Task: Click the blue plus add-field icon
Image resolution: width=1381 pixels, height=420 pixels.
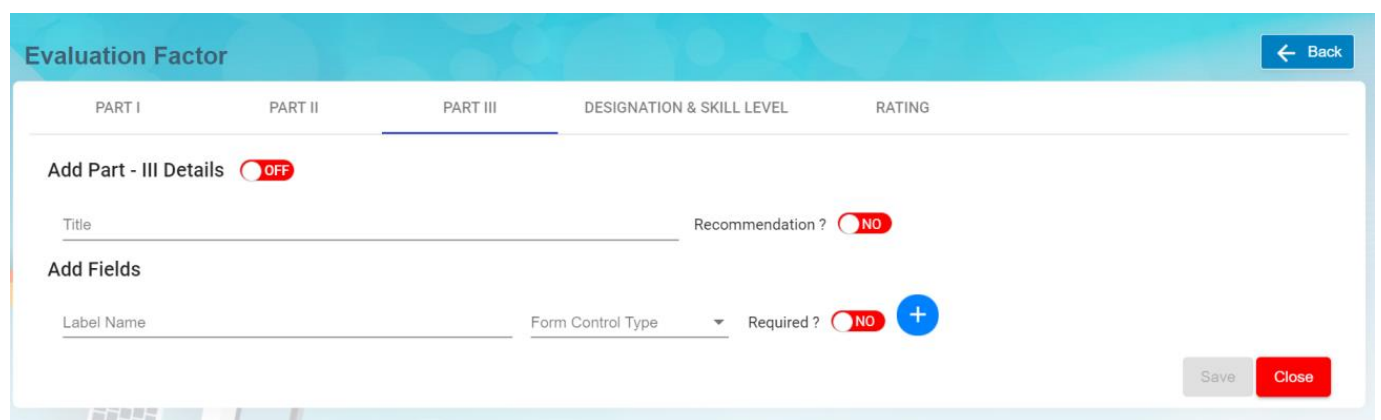Action: click(917, 316)
